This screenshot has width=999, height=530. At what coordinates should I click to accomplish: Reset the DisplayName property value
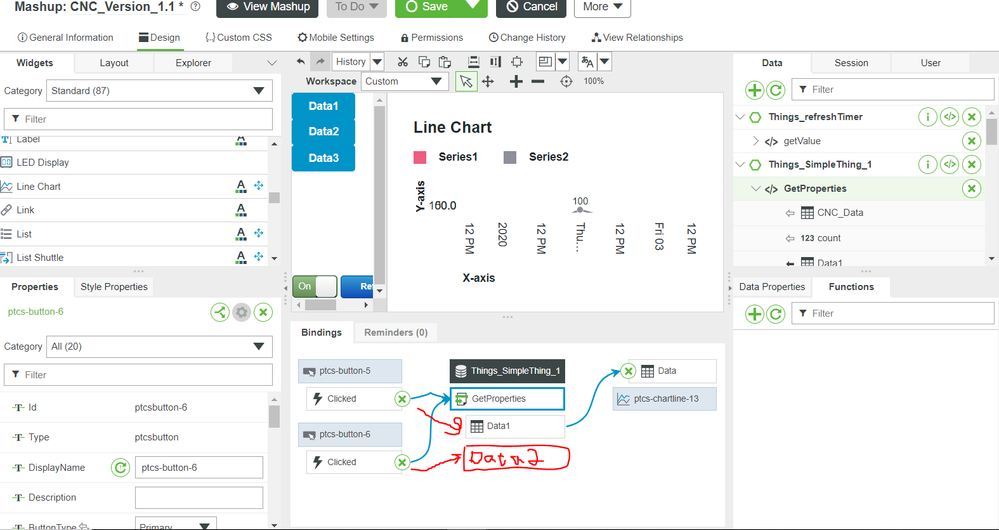click(120, 468)
